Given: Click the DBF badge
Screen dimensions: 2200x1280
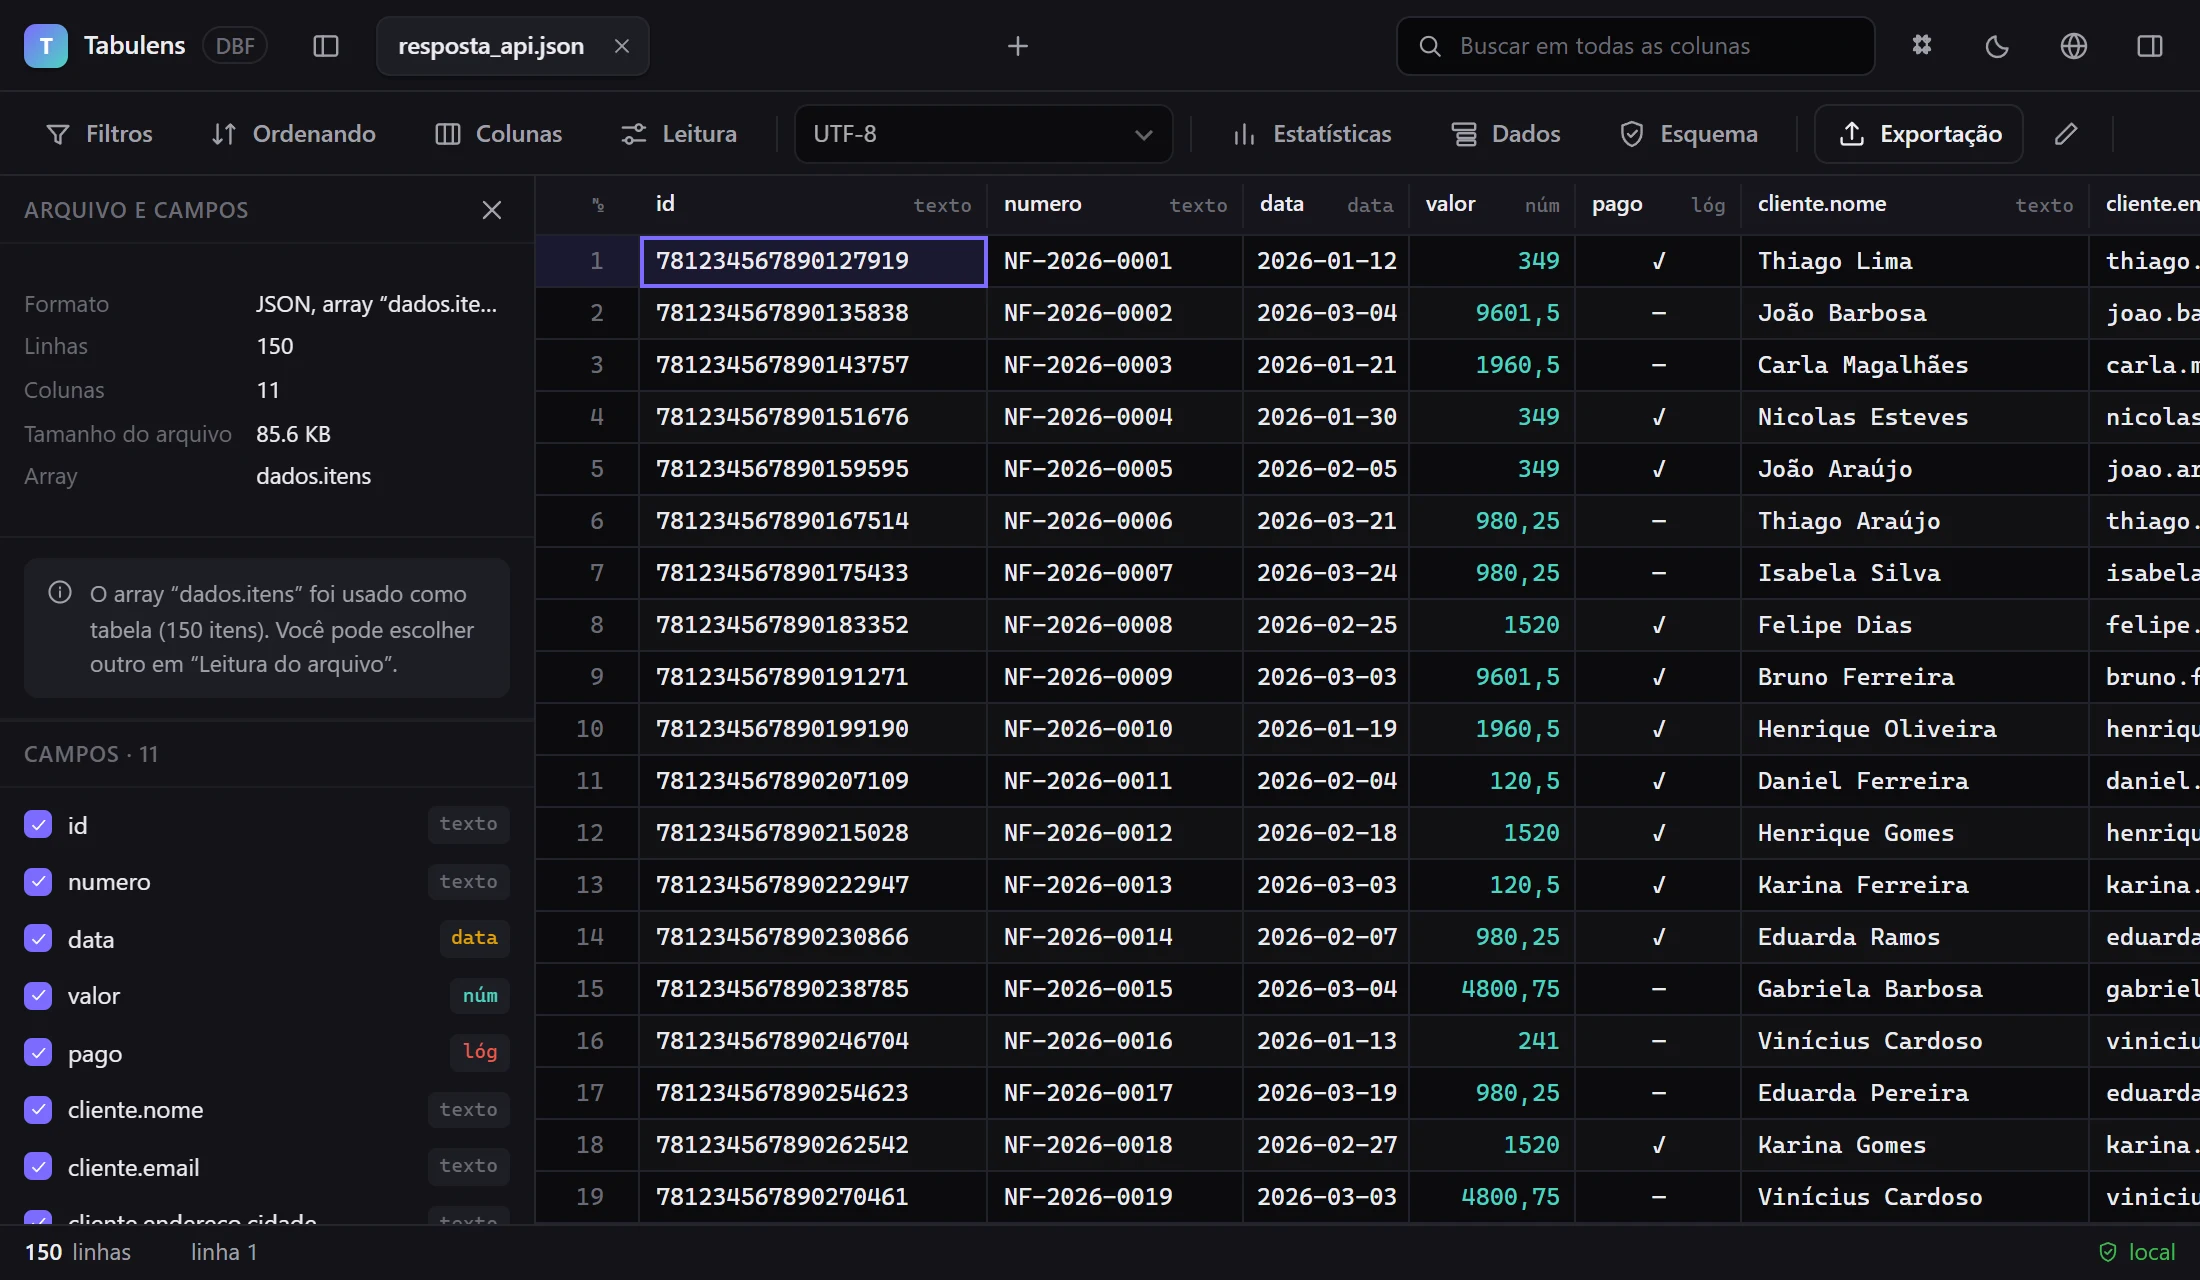Looking at the screenshot, I should pyautogui.click(x=235, y=46).
